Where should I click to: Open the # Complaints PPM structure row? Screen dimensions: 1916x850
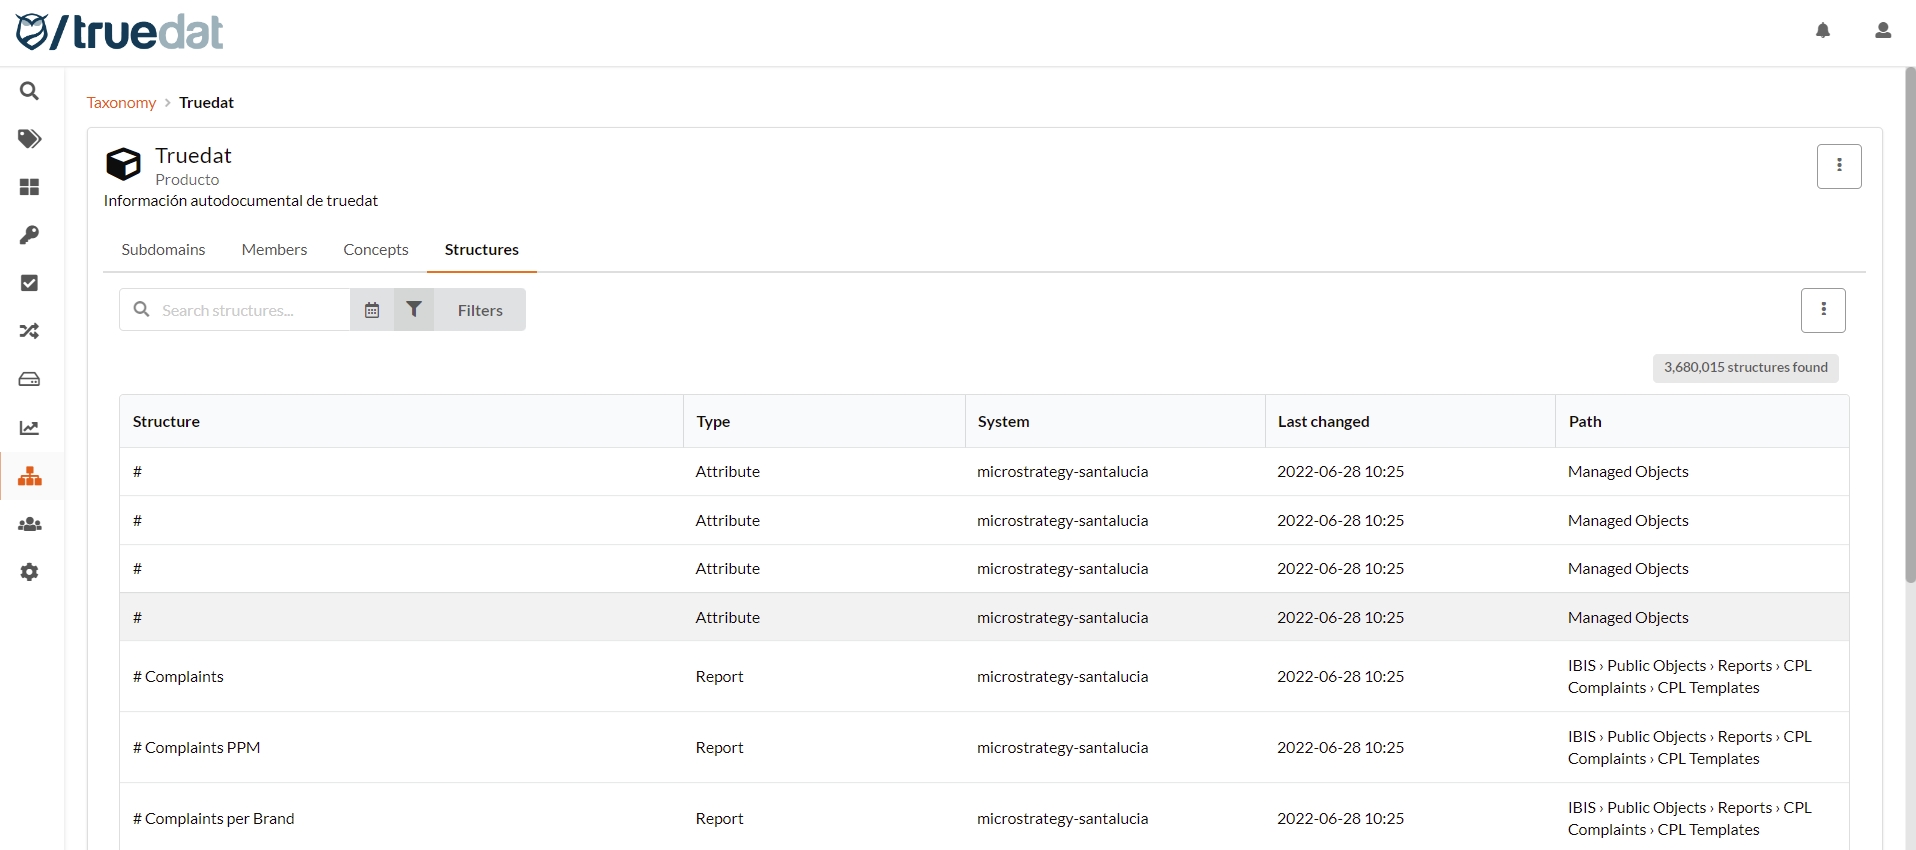click(x=197, y=748)
